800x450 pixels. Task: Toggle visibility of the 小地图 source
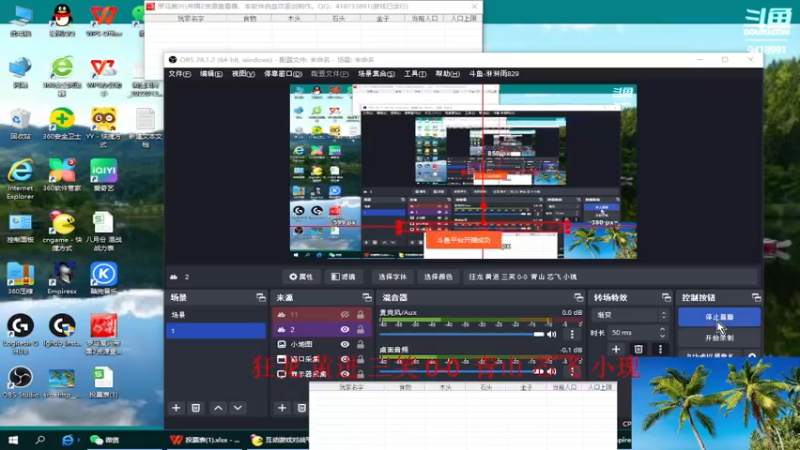coord(345,344)
